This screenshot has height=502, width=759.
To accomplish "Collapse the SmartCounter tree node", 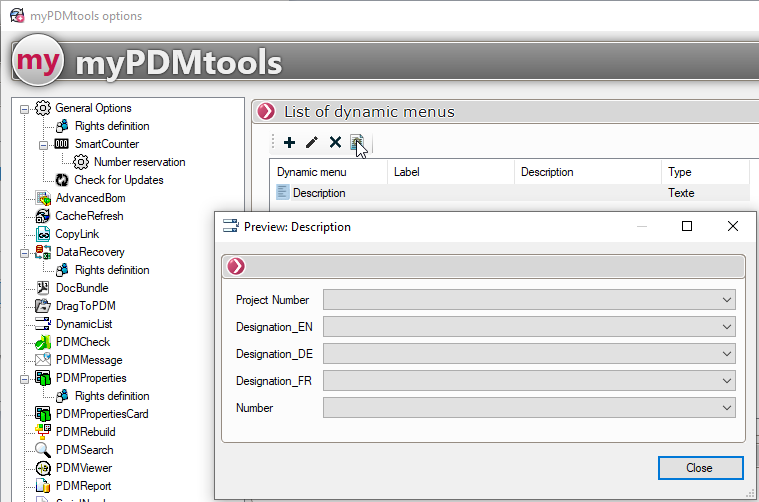I will tap(44, 144).
